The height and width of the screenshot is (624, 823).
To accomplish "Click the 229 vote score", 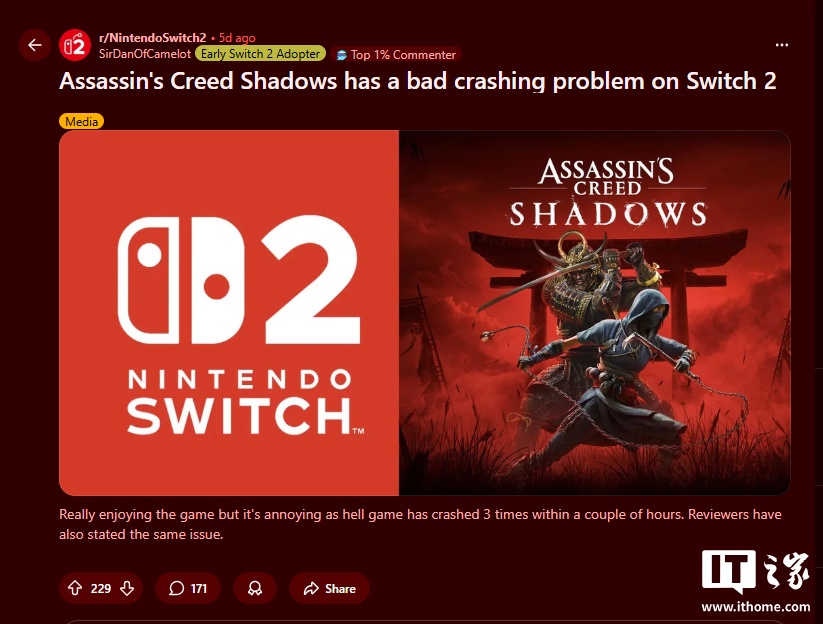I will point(101,588).
